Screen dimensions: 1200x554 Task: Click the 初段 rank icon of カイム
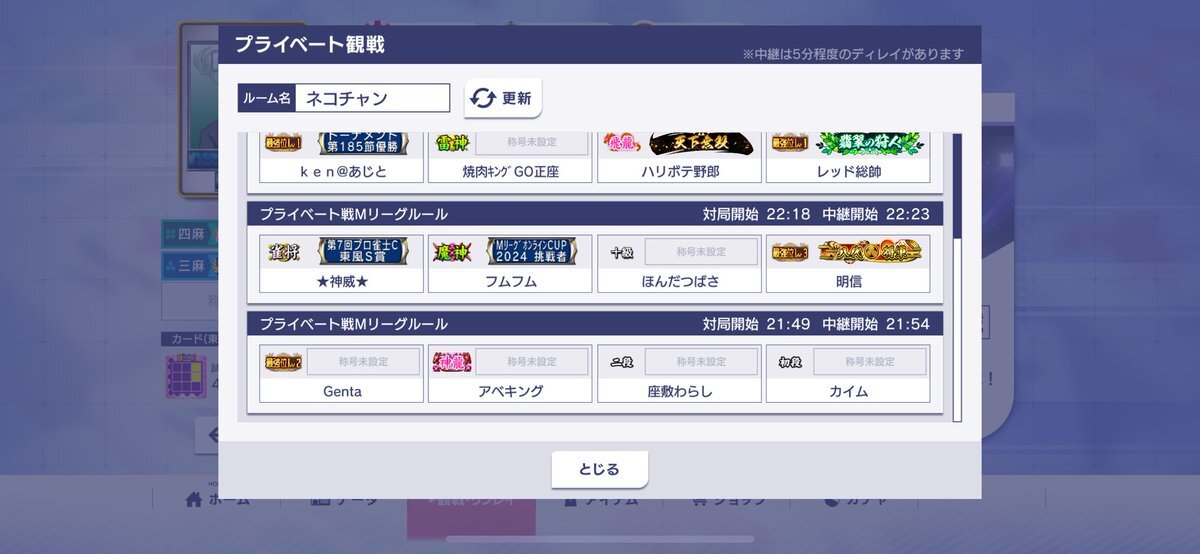coord(791,362)
